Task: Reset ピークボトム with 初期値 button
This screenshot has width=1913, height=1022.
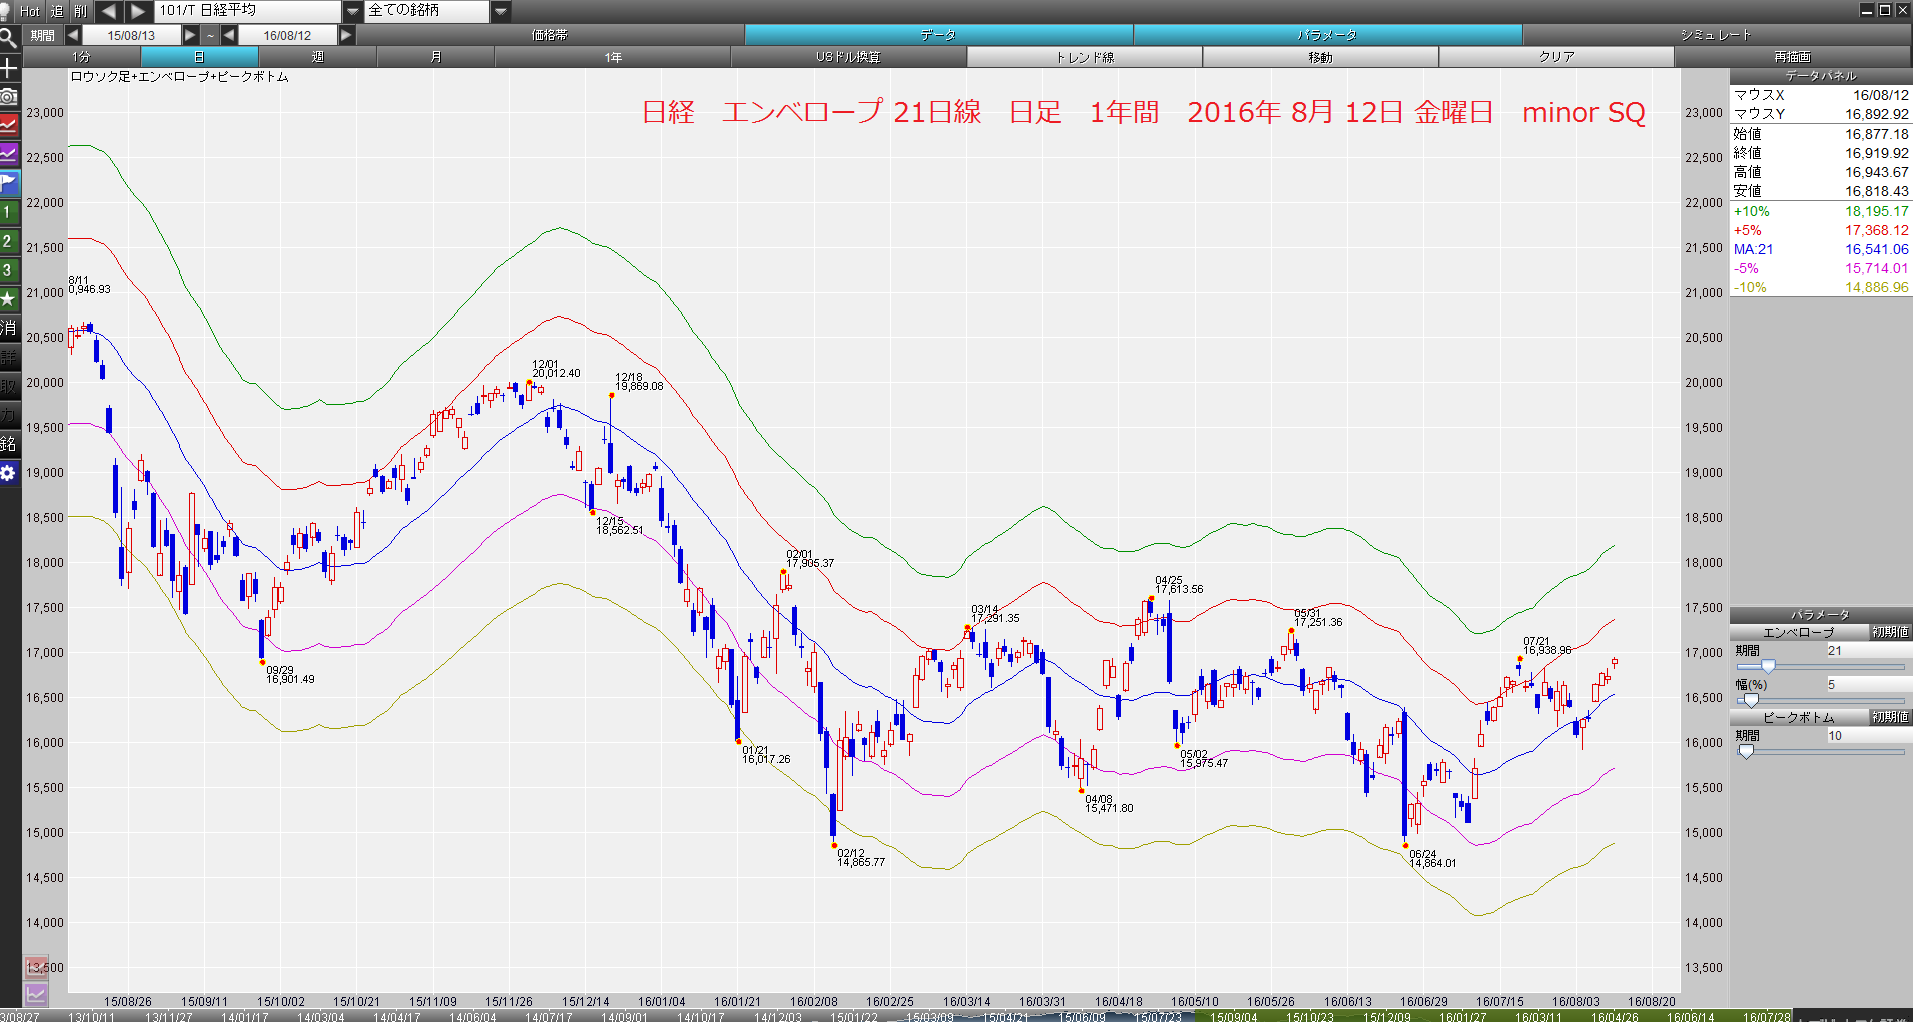Action: click(x=1890, y=717)
